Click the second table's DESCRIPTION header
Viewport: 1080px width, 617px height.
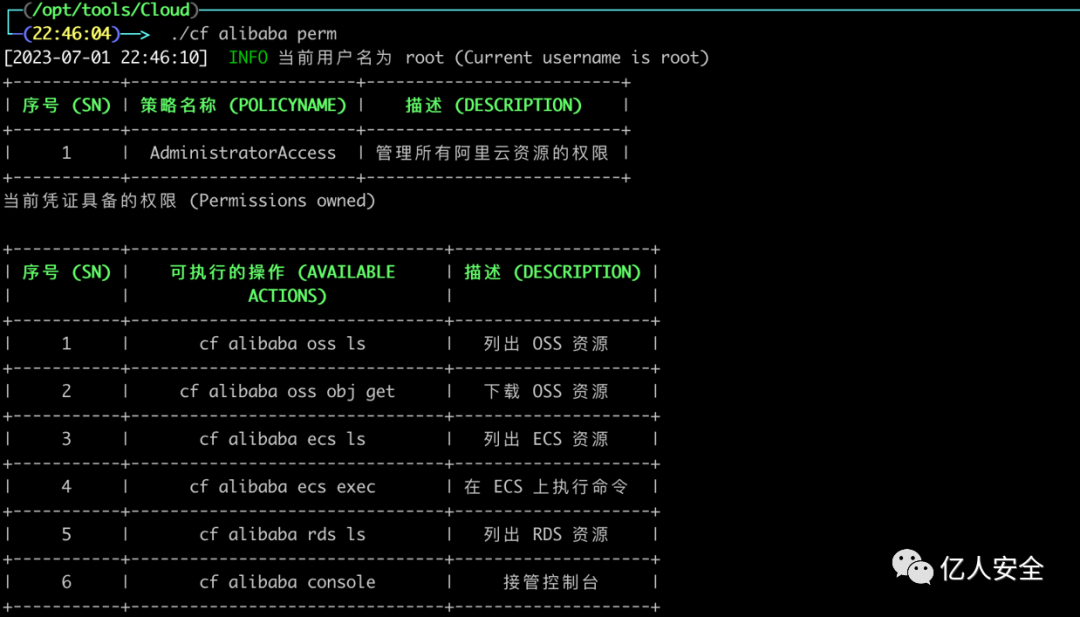tap(552, 272)
